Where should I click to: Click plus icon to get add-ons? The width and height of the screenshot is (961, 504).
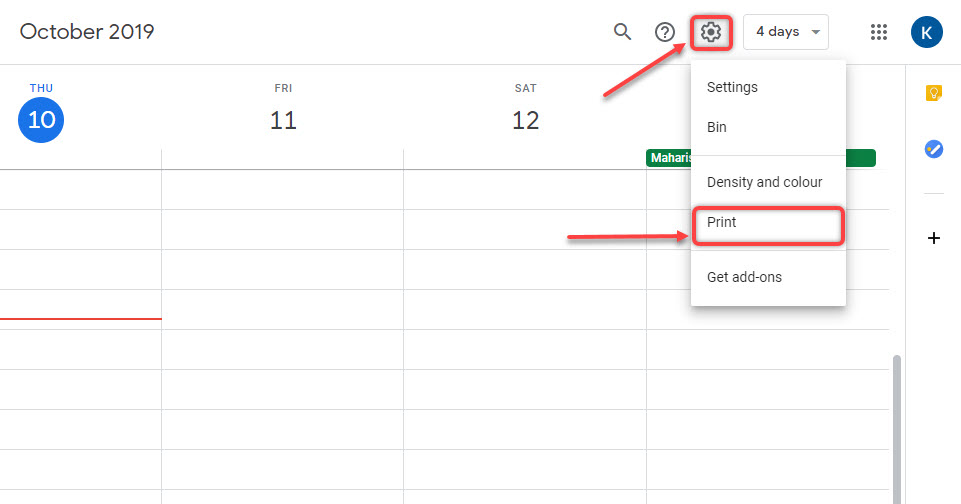pyautogui.click(x=933, y=238)
